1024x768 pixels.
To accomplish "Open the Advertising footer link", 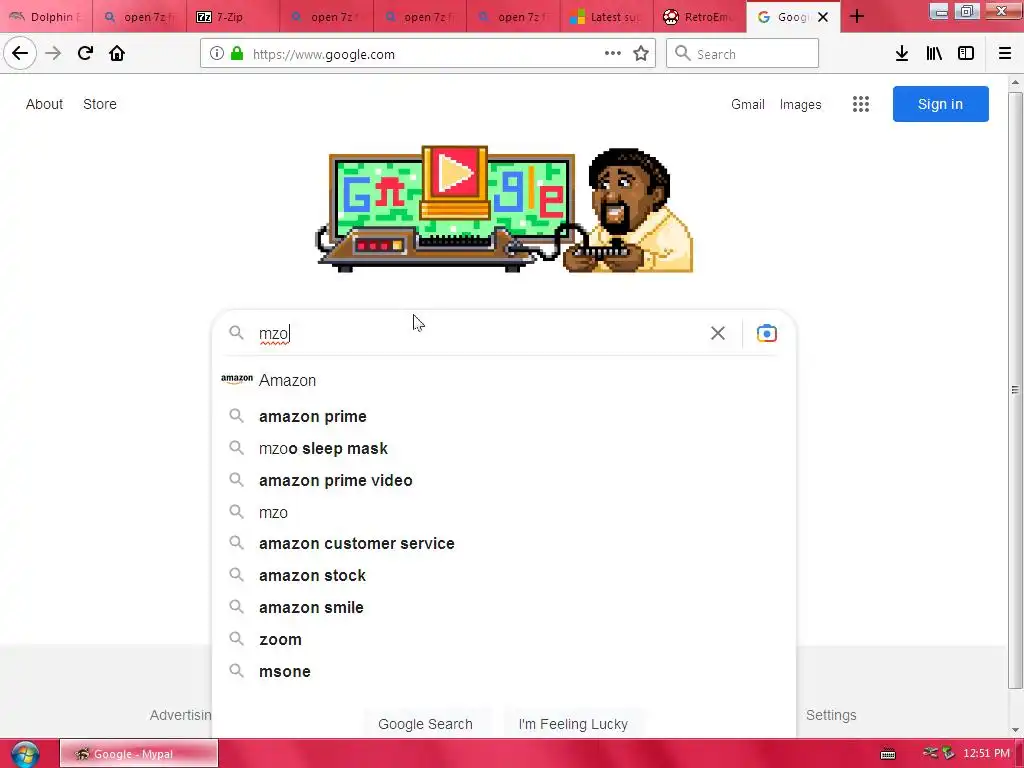I will [x=180, y=715].
